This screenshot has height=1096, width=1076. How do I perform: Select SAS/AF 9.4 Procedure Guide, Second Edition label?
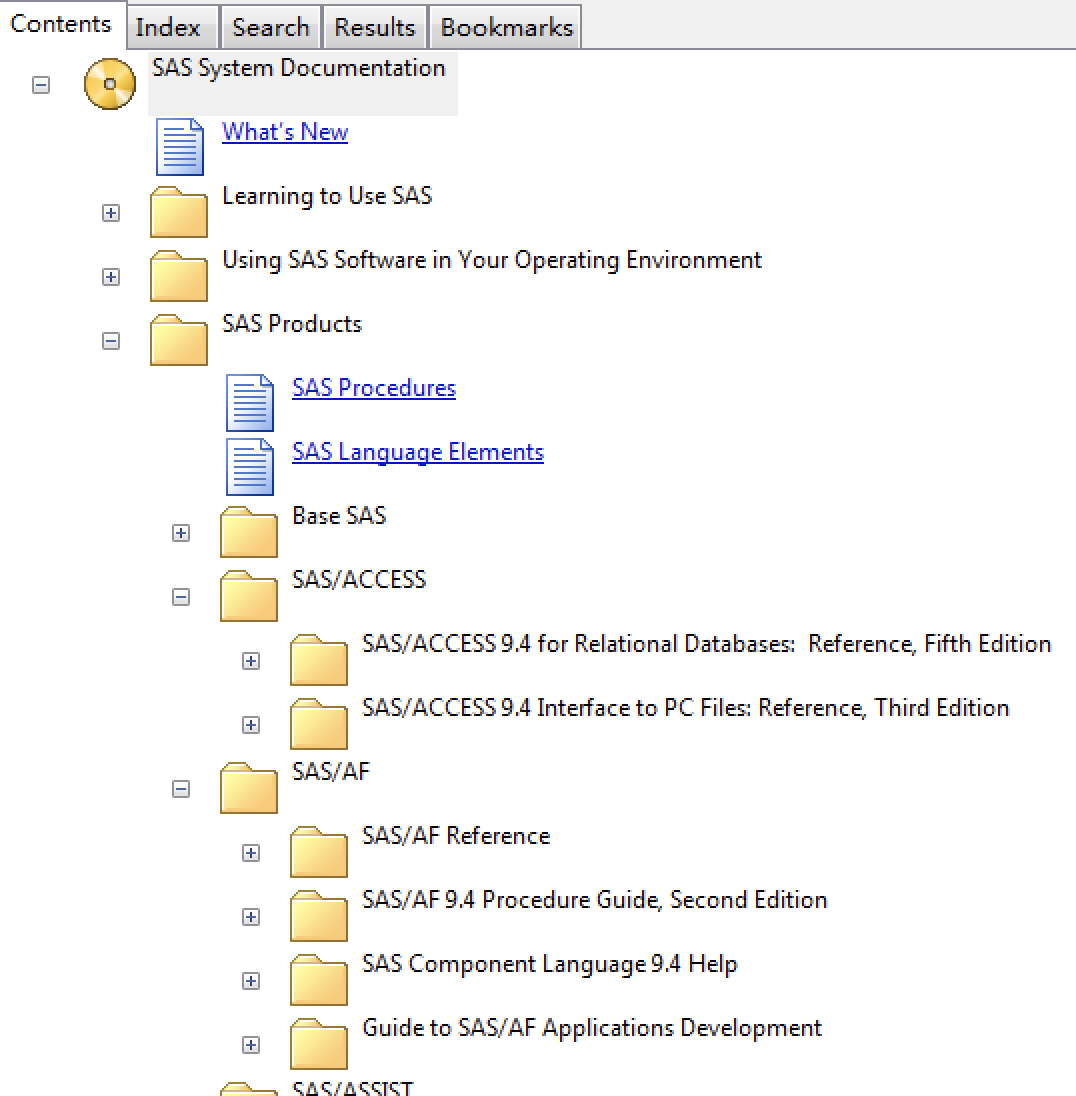tap(594, 900)
